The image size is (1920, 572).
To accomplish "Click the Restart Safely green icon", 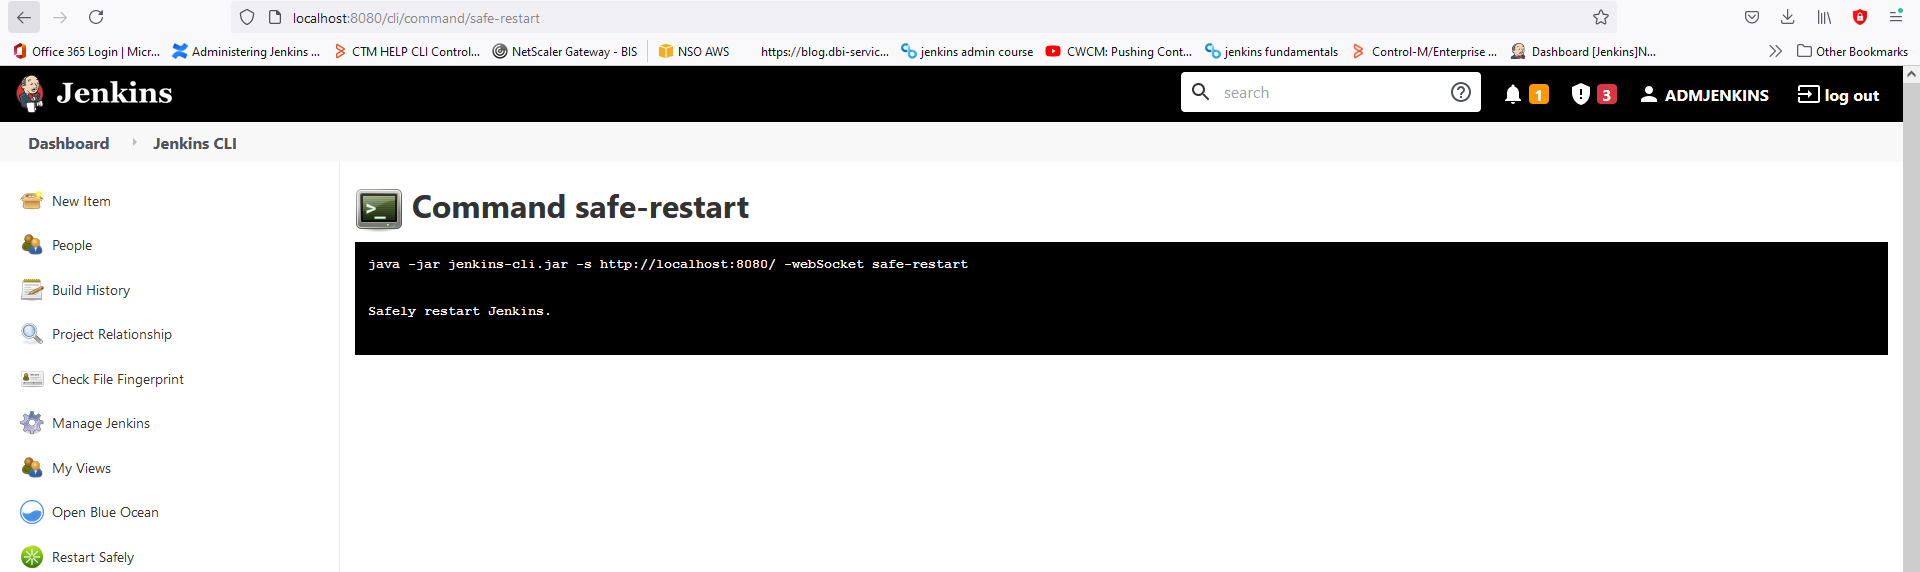I will 32,557.
